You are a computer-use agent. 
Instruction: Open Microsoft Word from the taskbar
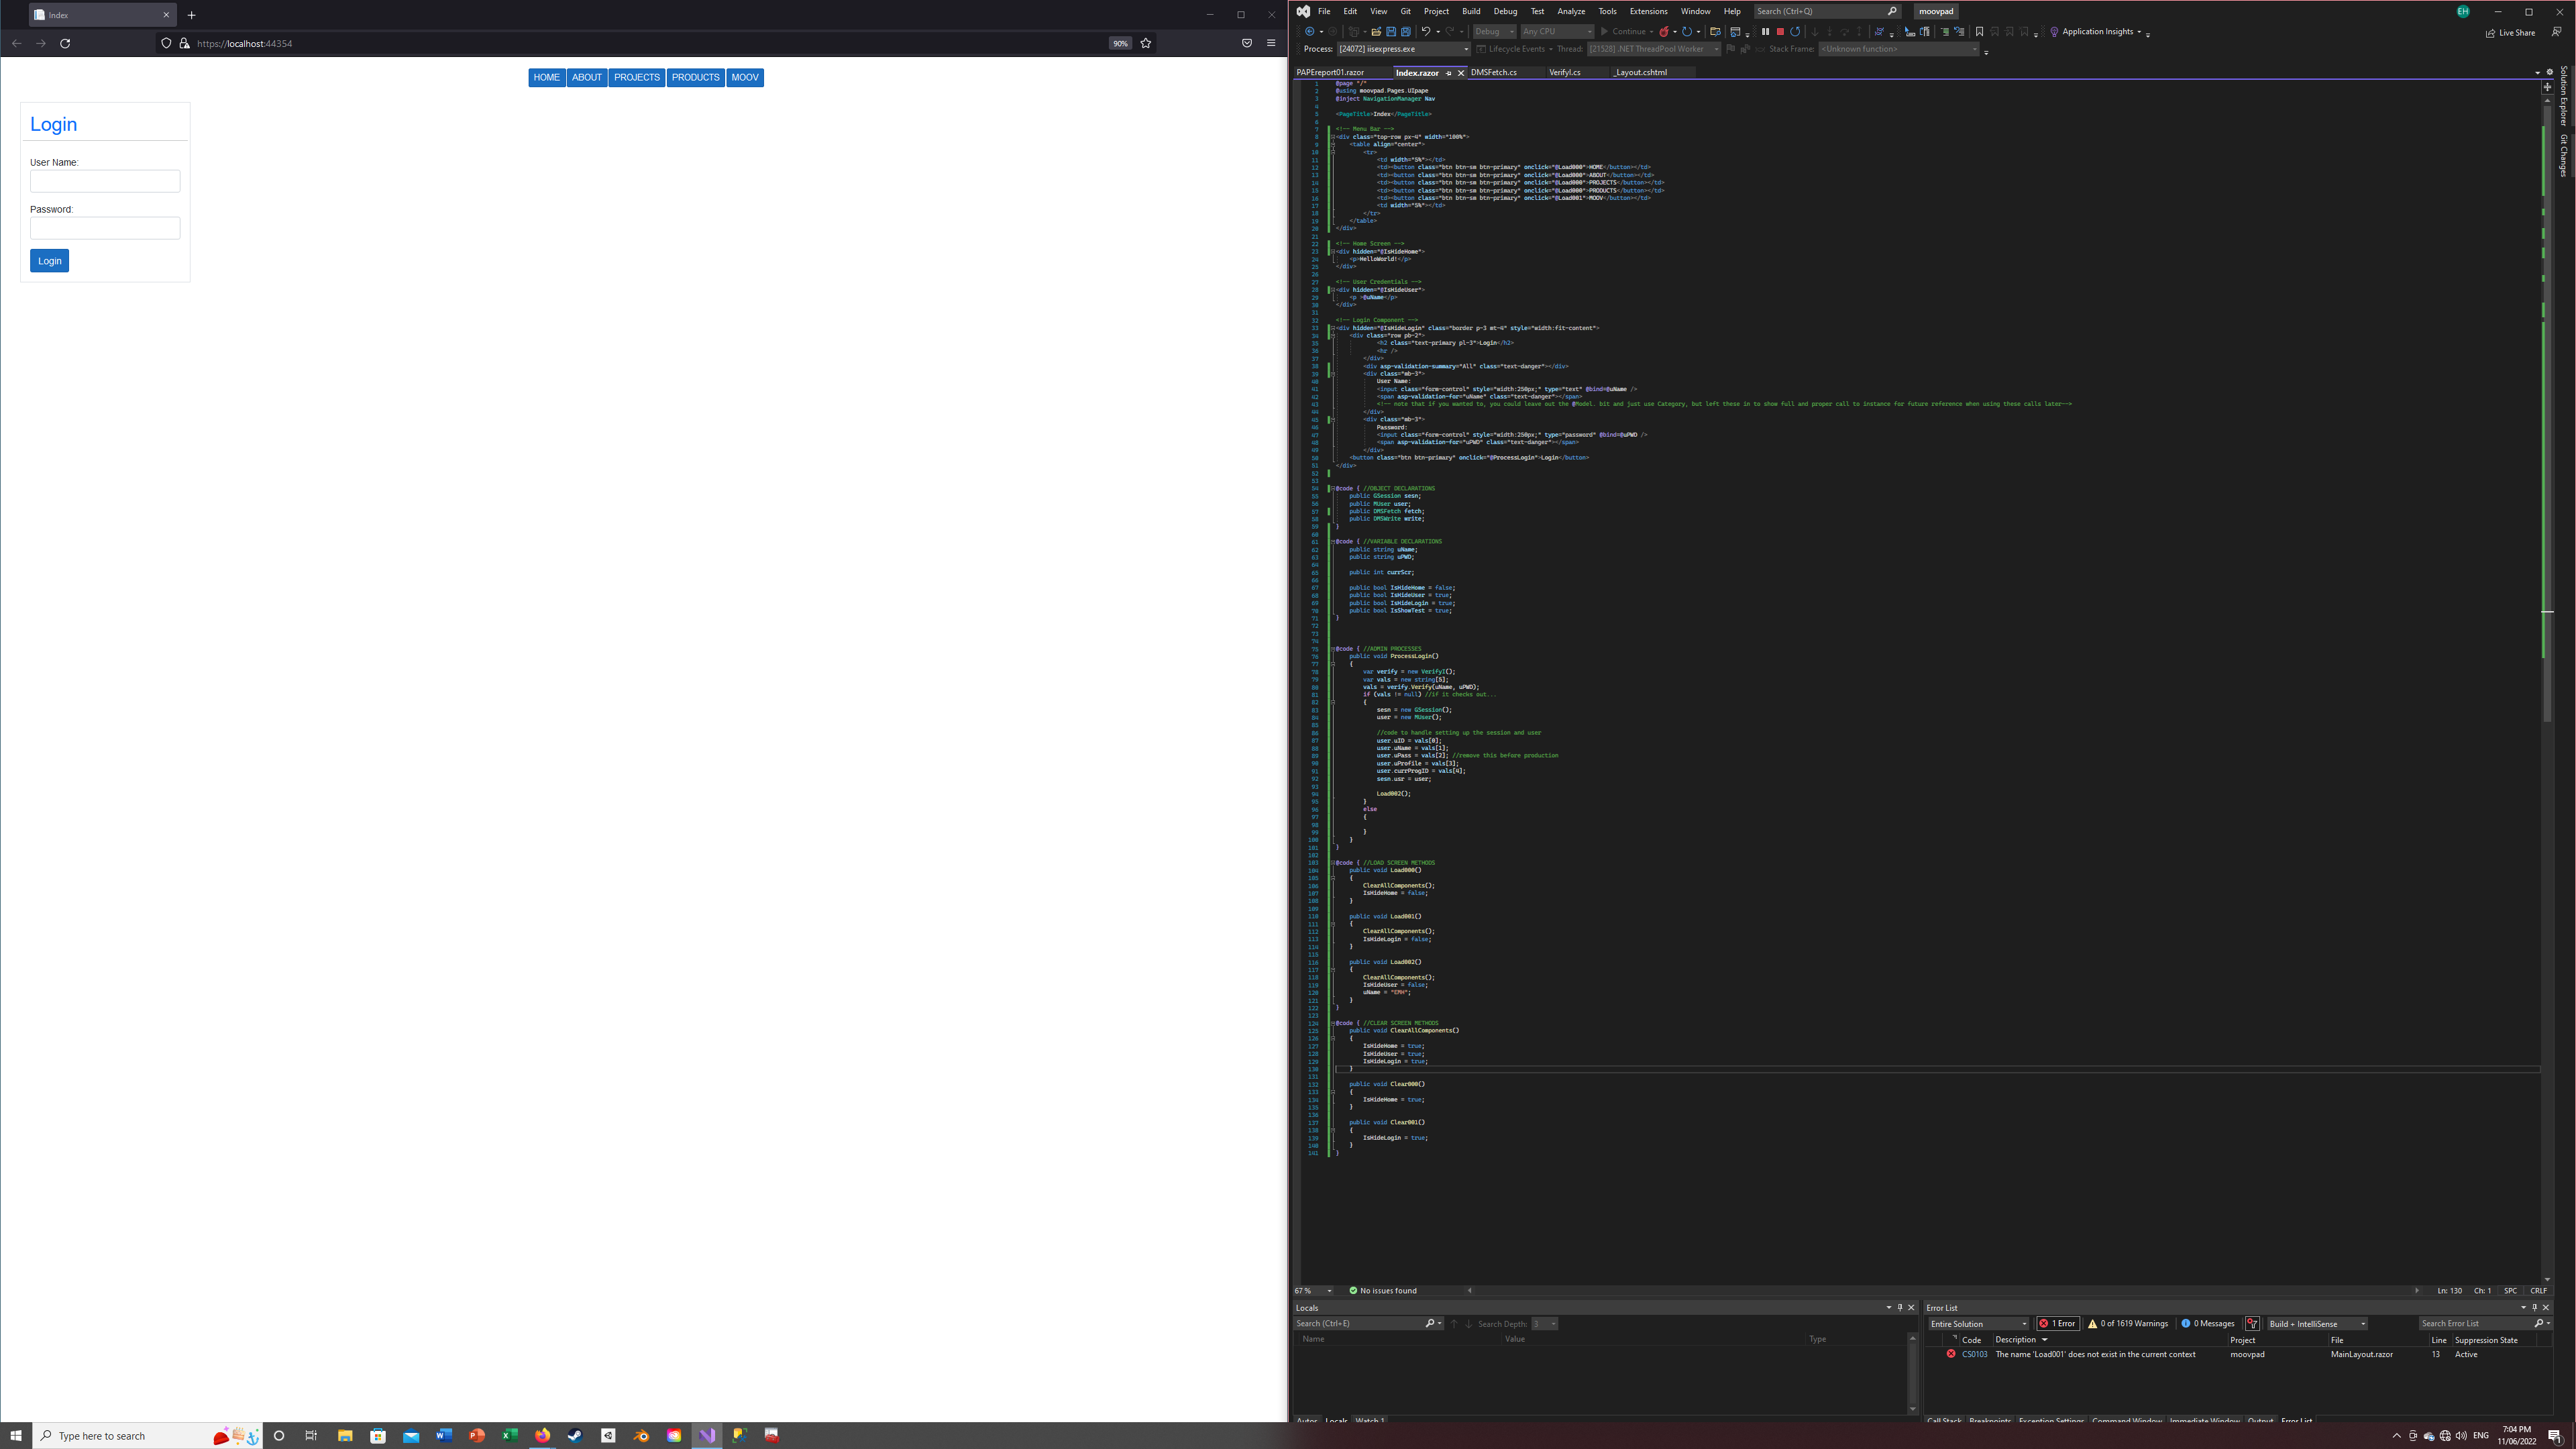(x=444, y=1435)
